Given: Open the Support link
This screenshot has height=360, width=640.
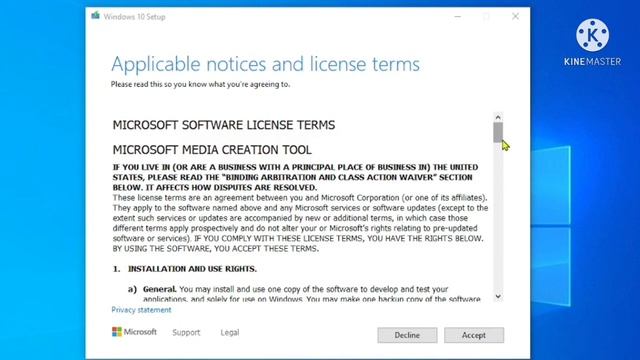Looking at the screenshot, I should coord(186,332).
